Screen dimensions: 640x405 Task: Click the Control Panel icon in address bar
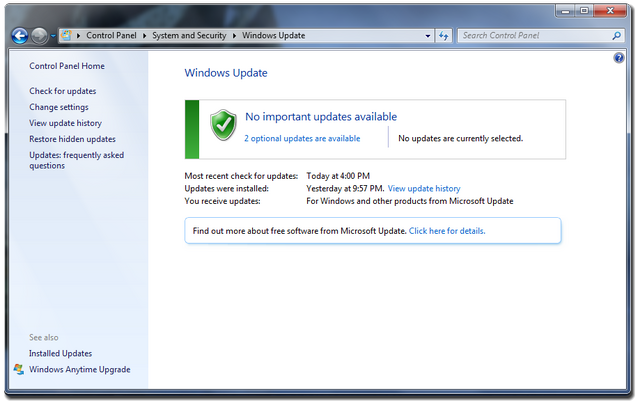point(66,36)
